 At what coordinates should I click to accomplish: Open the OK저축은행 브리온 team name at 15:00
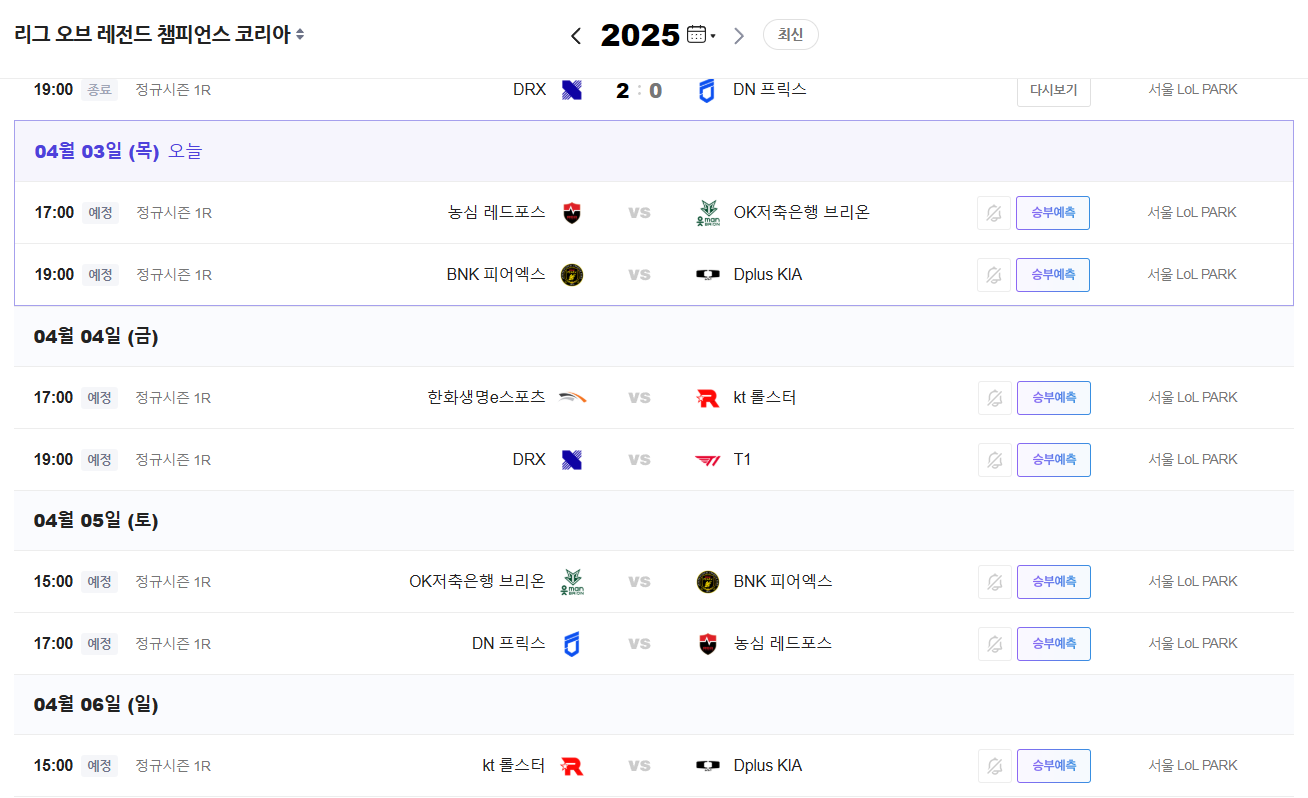pyautogui.click(x=477, y=582)
